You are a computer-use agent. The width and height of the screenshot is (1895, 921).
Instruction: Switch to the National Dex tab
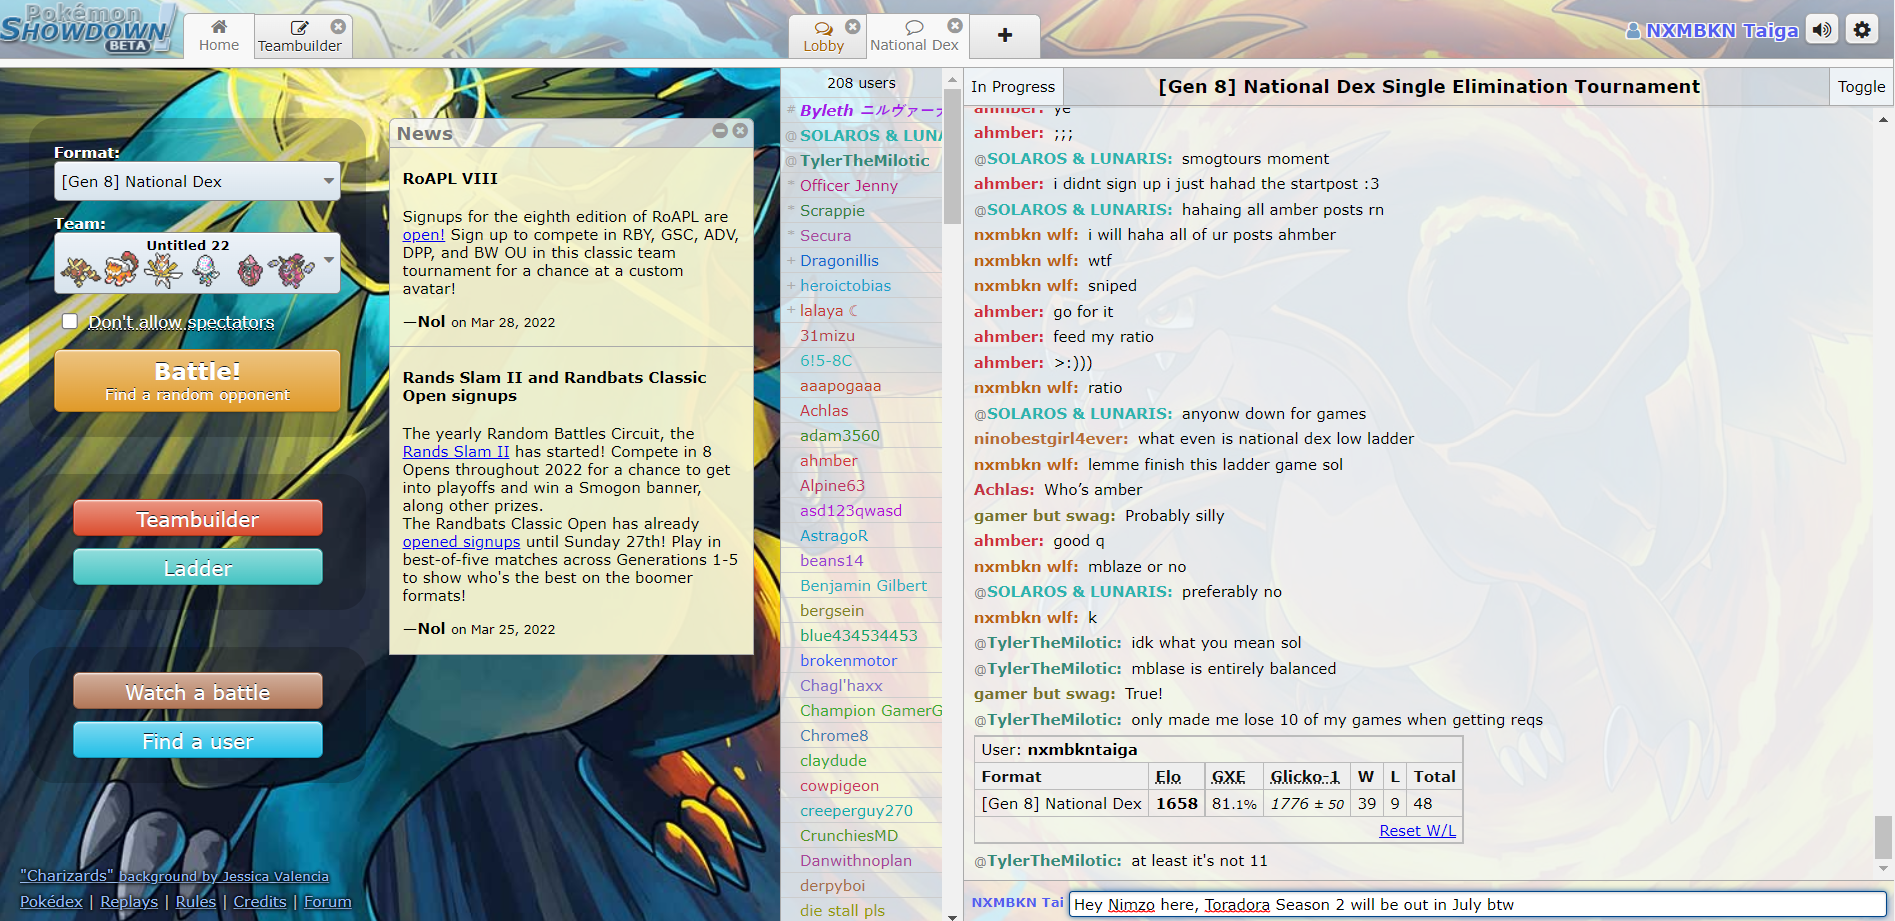pyautogui.click(x=915, y=44)
